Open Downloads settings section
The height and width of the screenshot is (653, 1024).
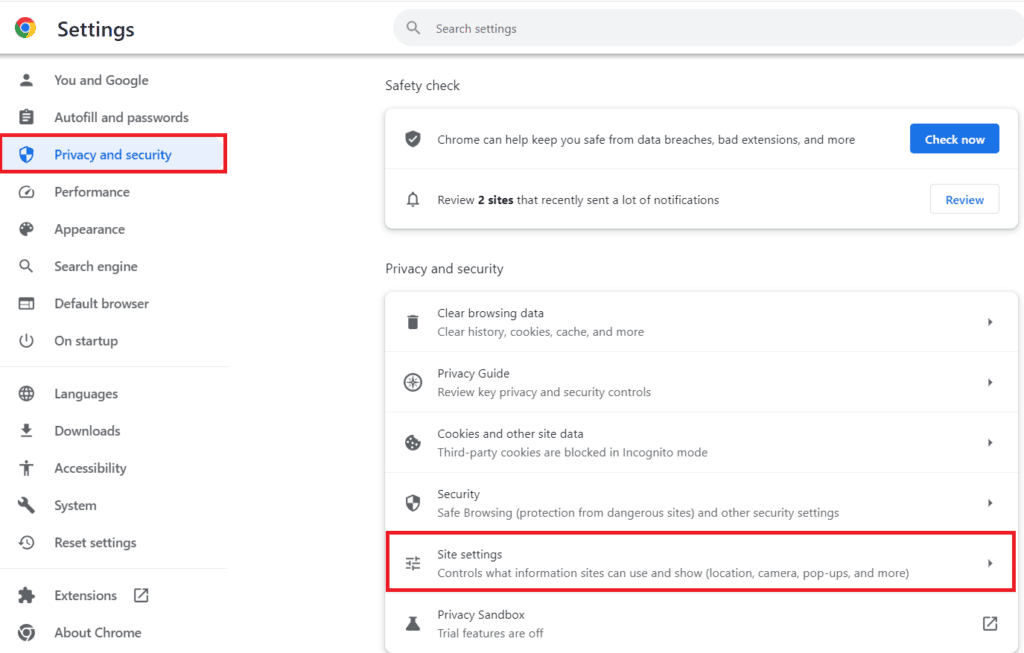(x=88, y=431)
